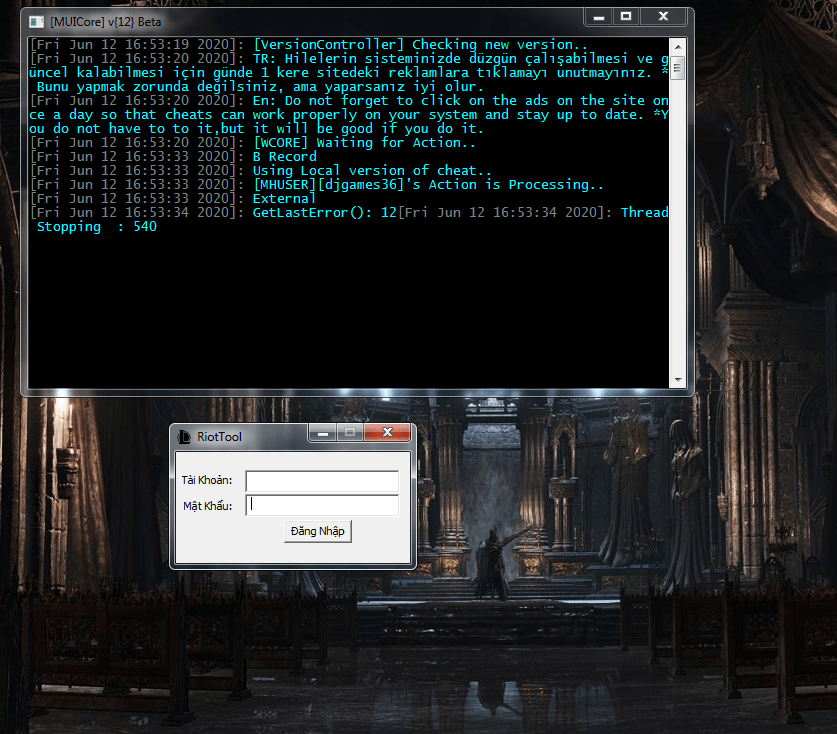Click the "Stopping : 540" console line
This screenshot has height=734, width=837.
(97, 226)
